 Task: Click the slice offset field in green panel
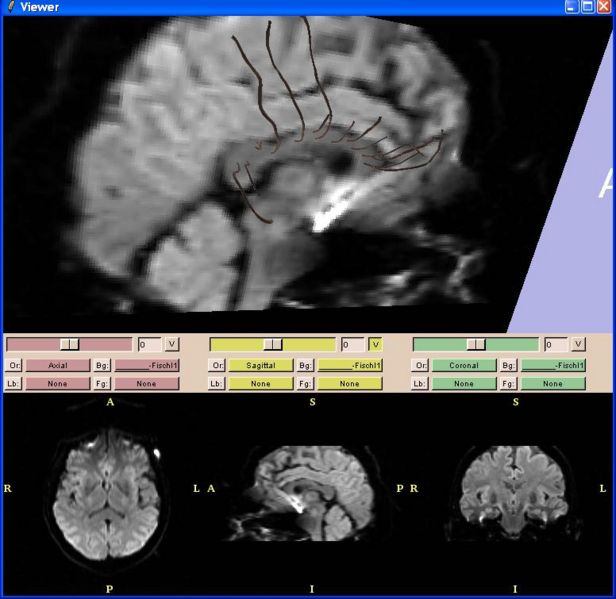[x=553, y=344]
